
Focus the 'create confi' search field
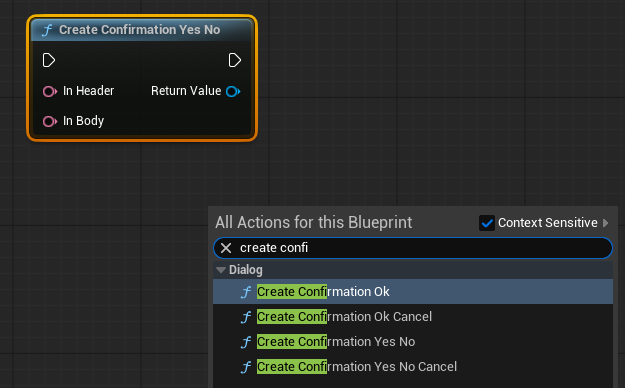pos(413,248)
